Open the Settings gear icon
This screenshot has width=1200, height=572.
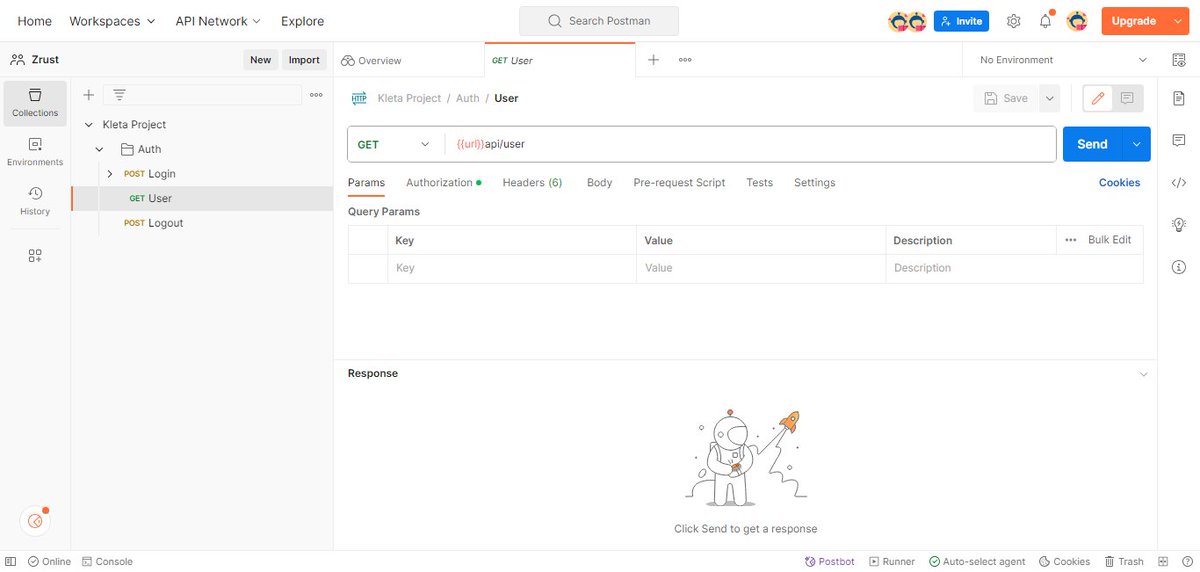(1013, 21)
